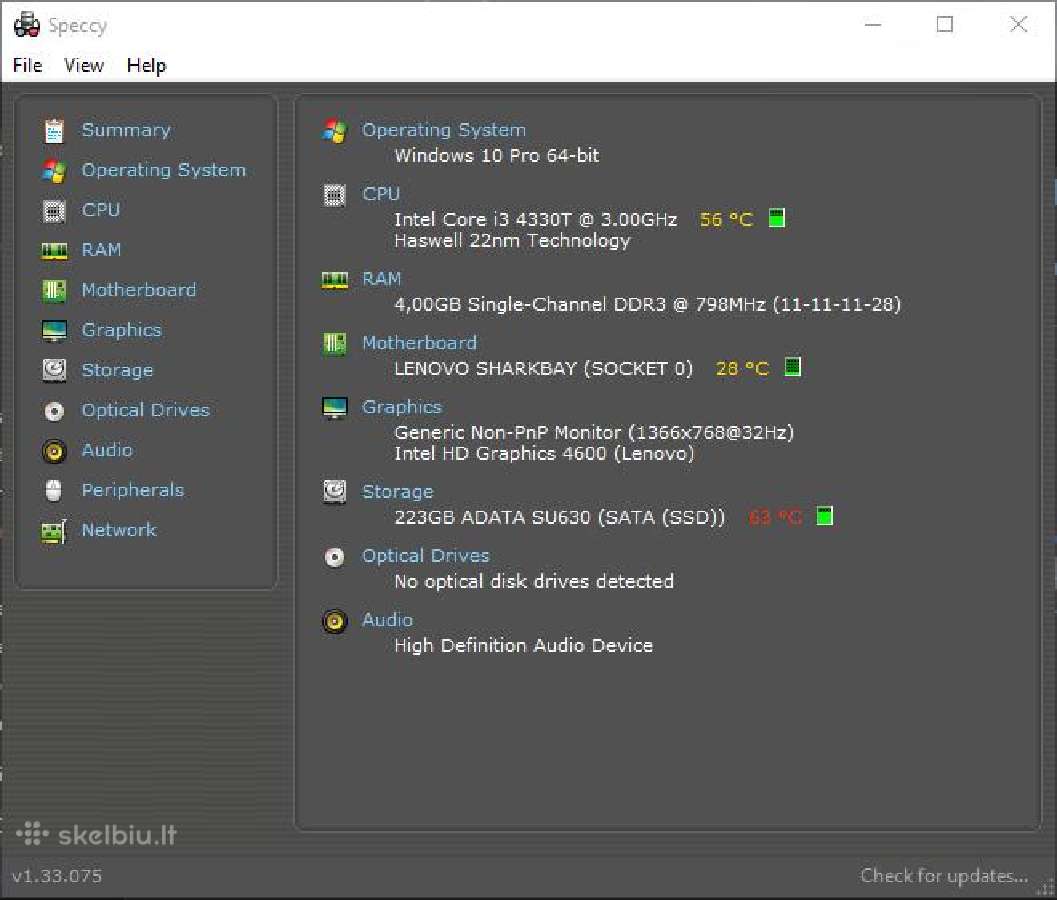This screenshot has height=900, width=1057.
Task: Click 'Generic Non-PnP Monitor' text
Action: pyautogui.click(x=508, y=433)
